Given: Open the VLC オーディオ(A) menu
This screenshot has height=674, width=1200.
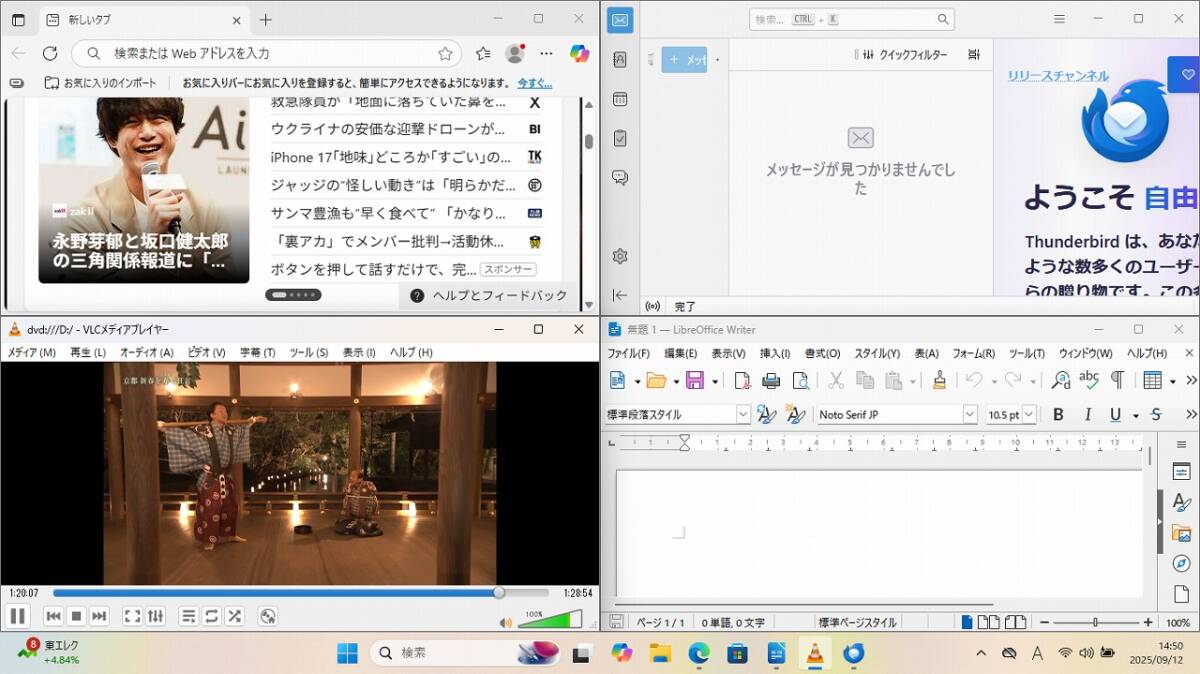Looking at the screenshot, I should pos(146,352).
